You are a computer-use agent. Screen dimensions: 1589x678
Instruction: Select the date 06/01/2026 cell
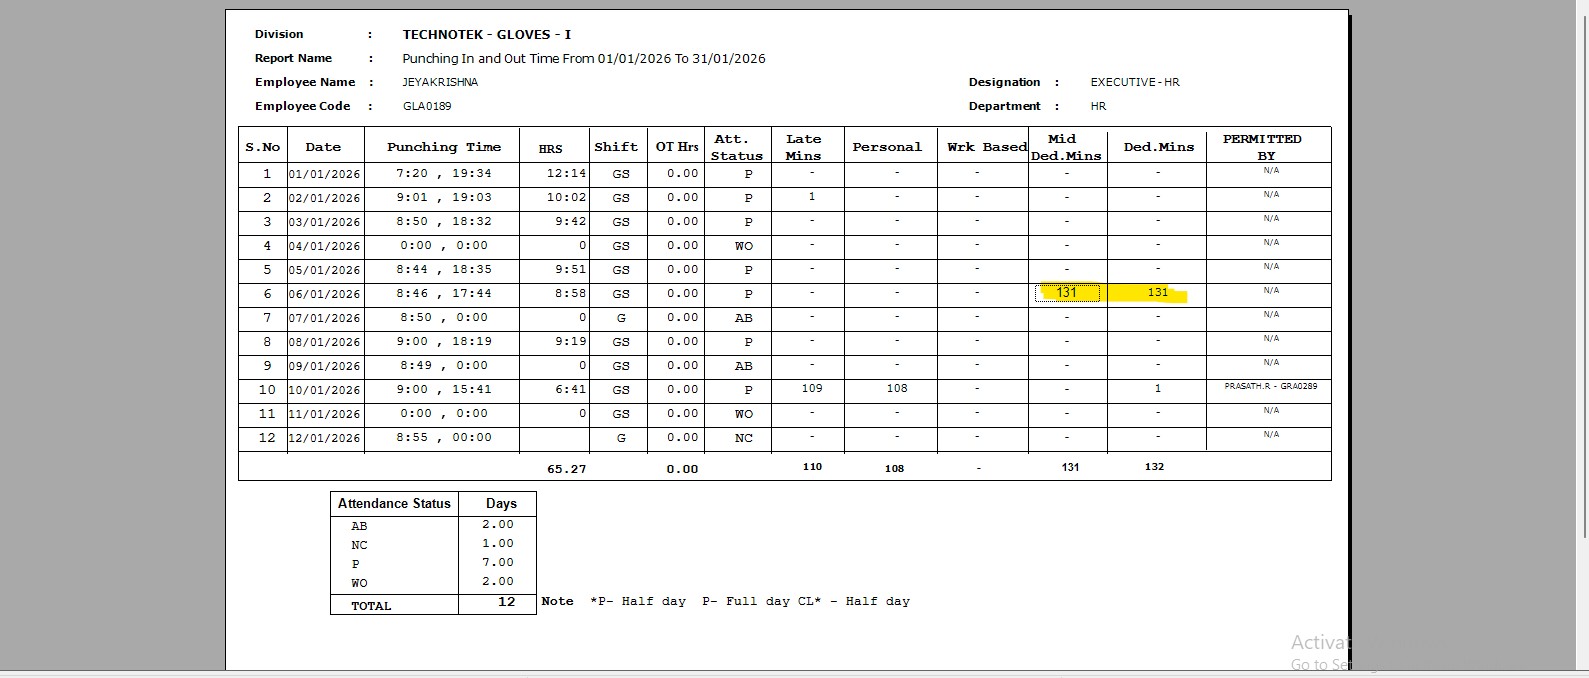324,294
